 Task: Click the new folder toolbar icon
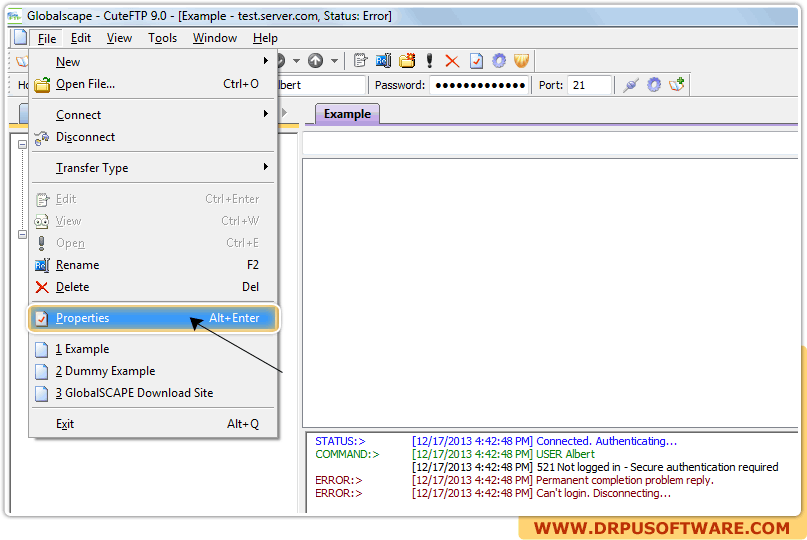point(407,61)
